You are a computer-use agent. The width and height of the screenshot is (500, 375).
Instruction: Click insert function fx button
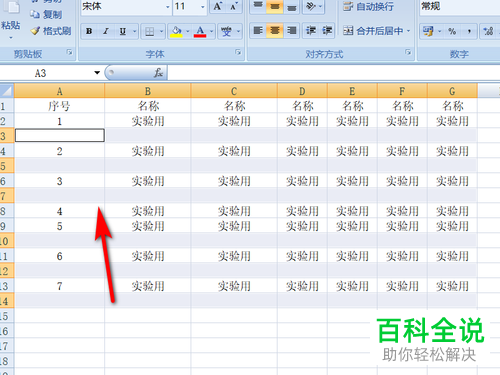click(158, 73)
